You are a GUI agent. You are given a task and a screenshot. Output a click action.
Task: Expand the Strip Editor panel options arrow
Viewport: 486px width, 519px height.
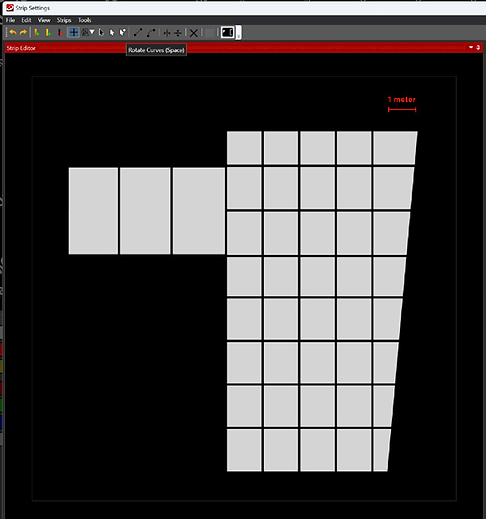pos(471,47)
